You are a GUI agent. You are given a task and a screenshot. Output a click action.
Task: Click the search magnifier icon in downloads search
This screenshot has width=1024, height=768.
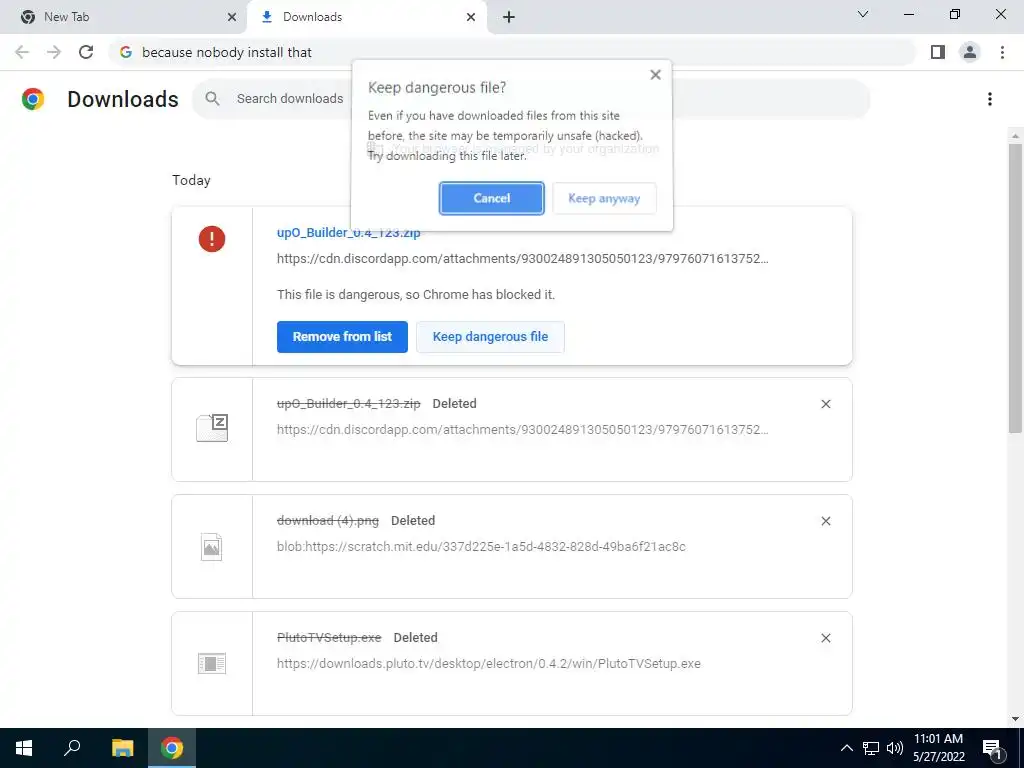point(212,99)
